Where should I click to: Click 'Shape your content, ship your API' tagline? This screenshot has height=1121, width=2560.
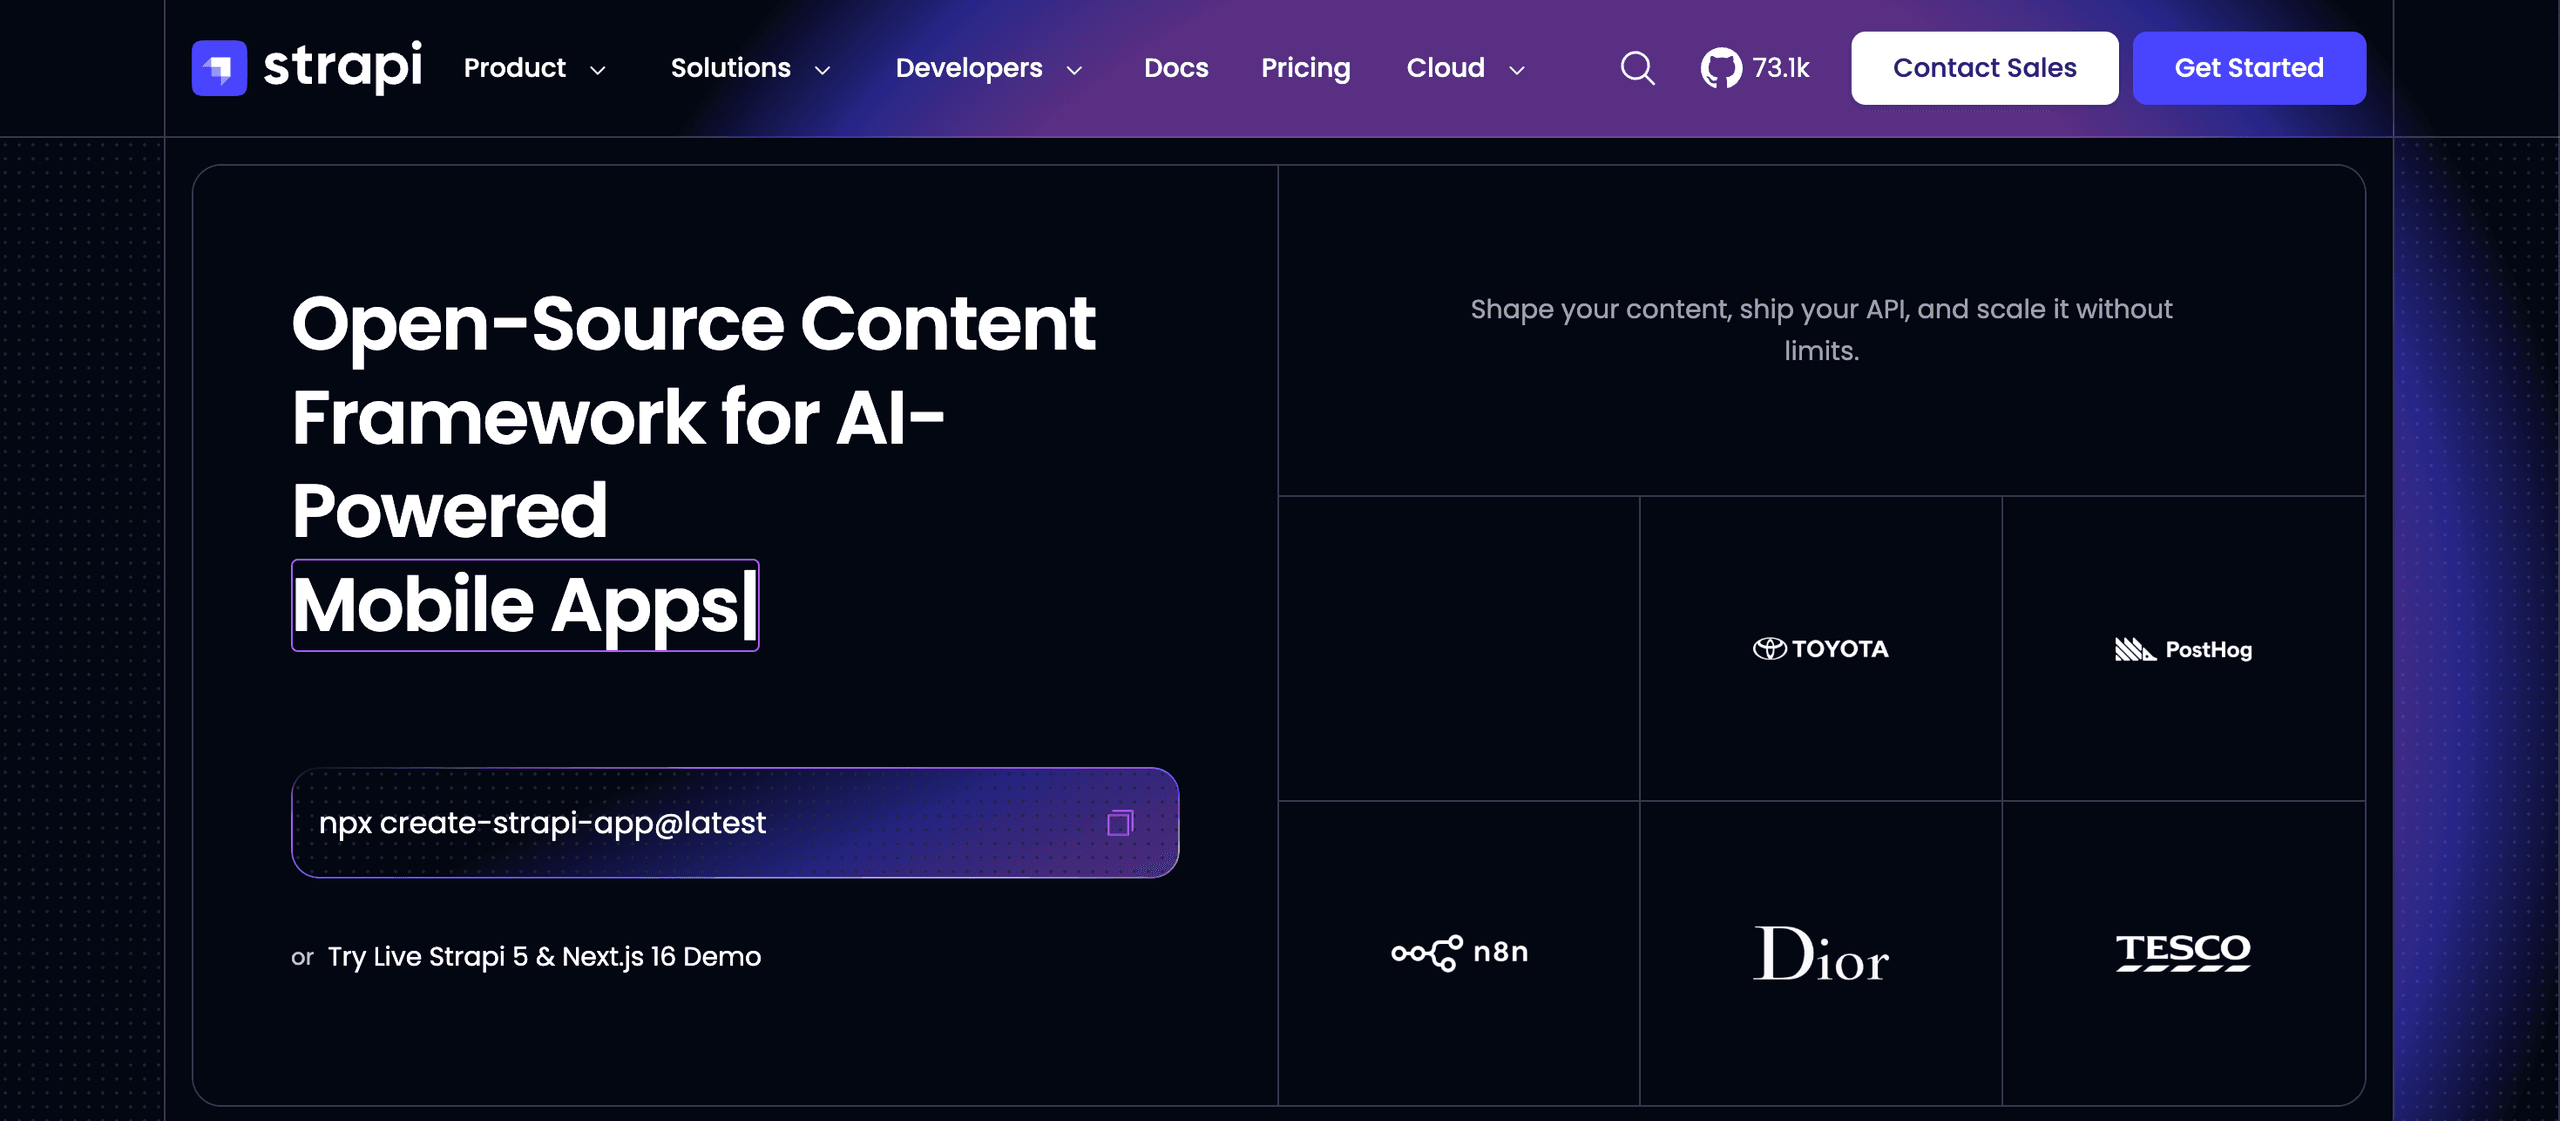(x=1821, y=329)
